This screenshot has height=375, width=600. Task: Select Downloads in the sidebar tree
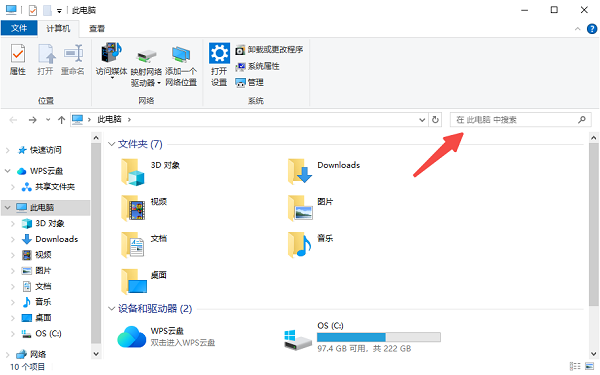(50, 239)
